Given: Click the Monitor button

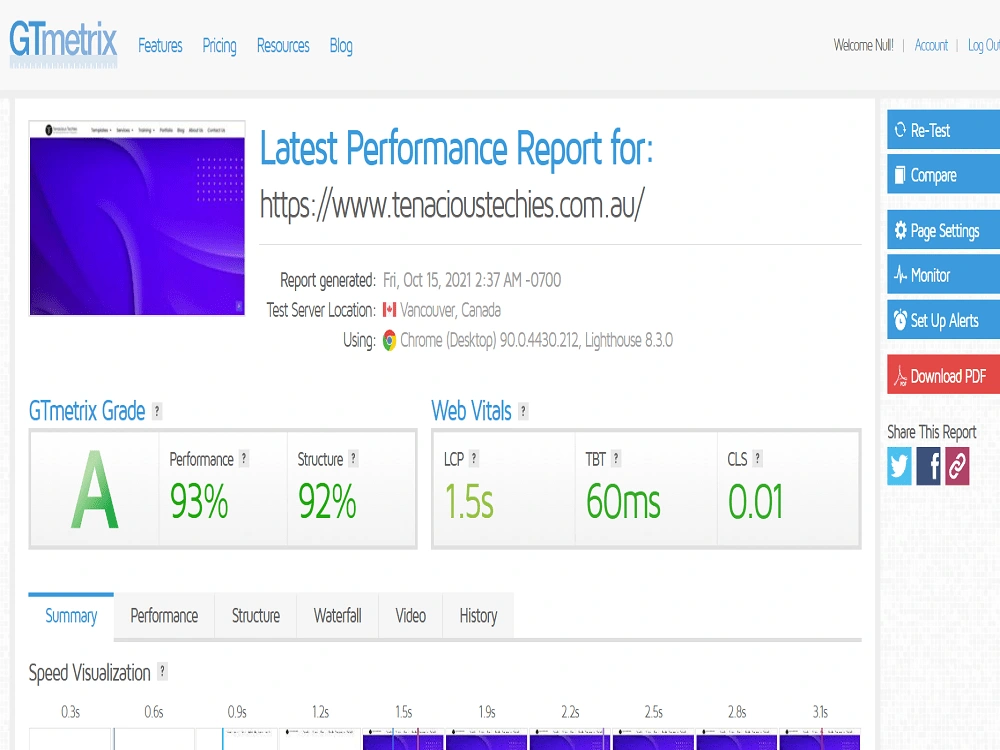Looking at the screenshot, I should pos(943,275).
